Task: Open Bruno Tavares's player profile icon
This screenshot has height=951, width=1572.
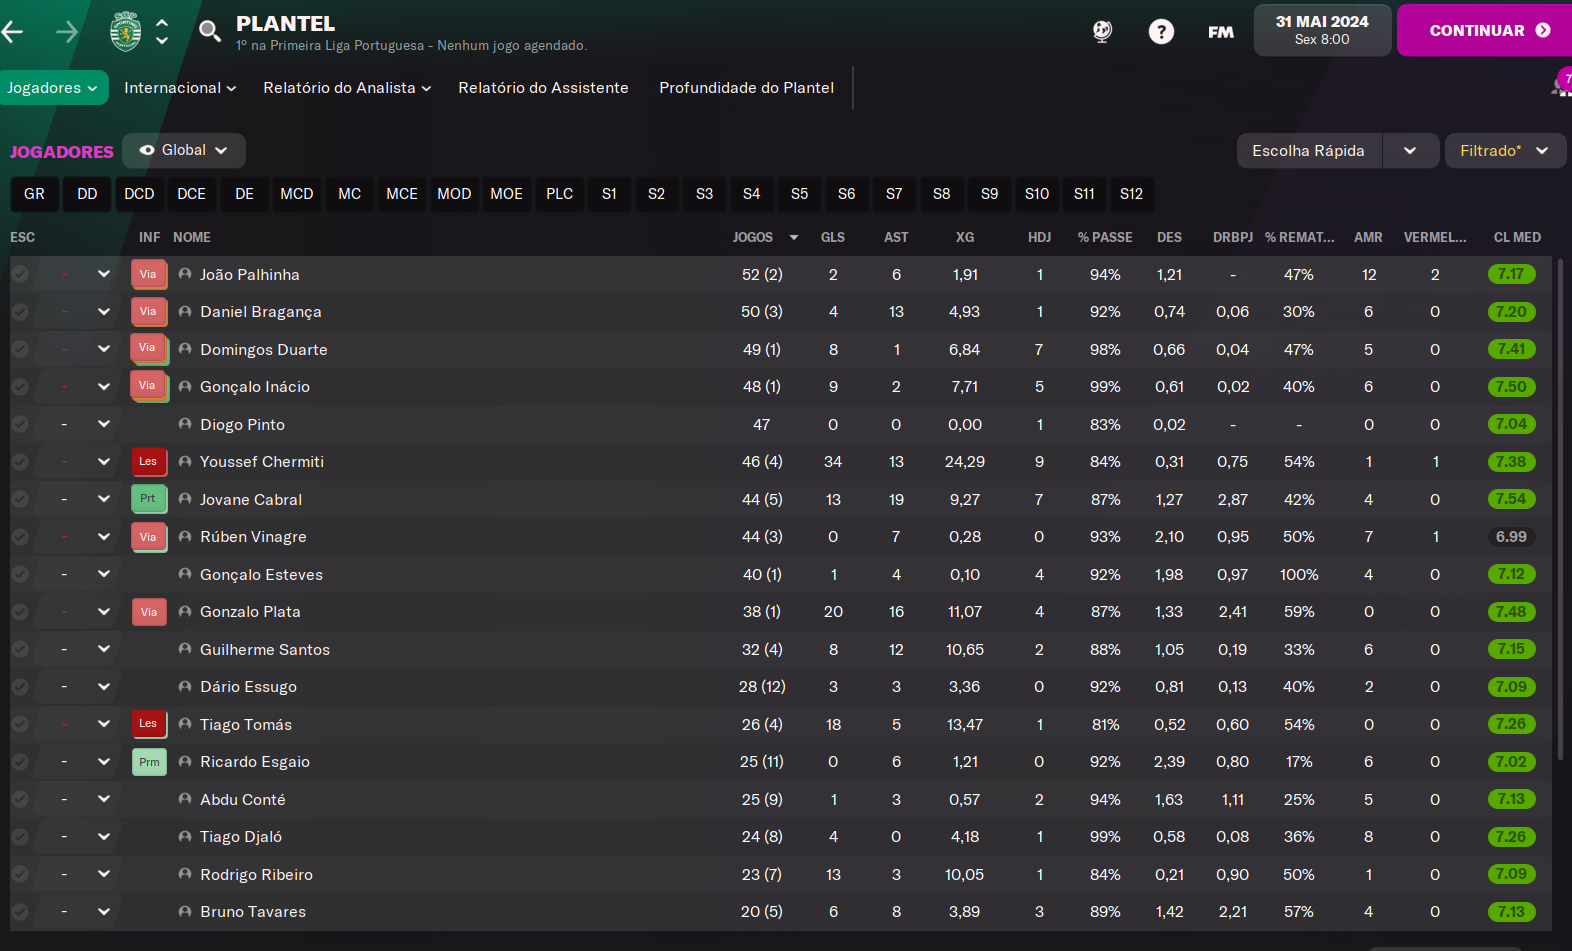Action: (x=185, y=911)
